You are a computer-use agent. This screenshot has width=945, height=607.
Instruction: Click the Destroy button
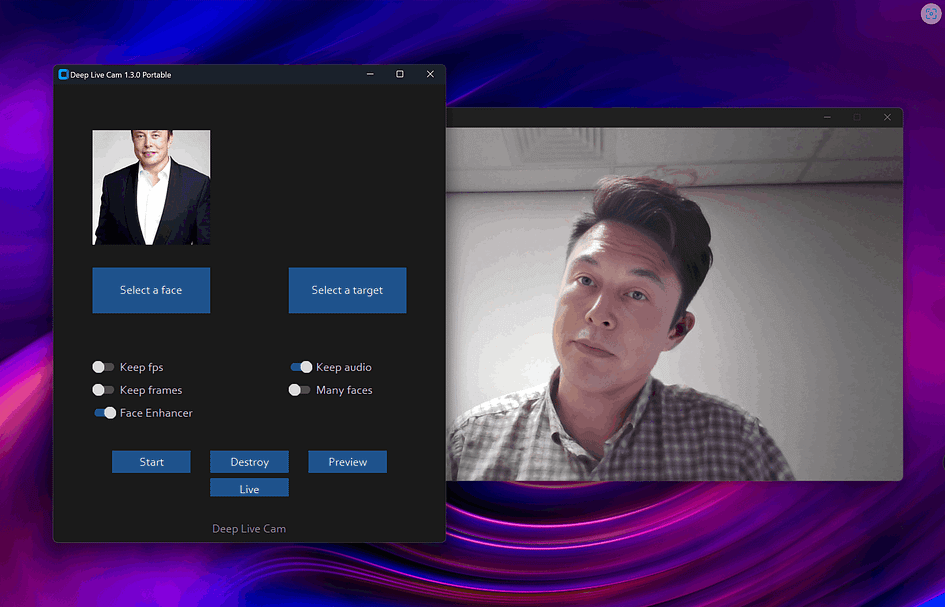pyautogui.click(x=249, y=462)
